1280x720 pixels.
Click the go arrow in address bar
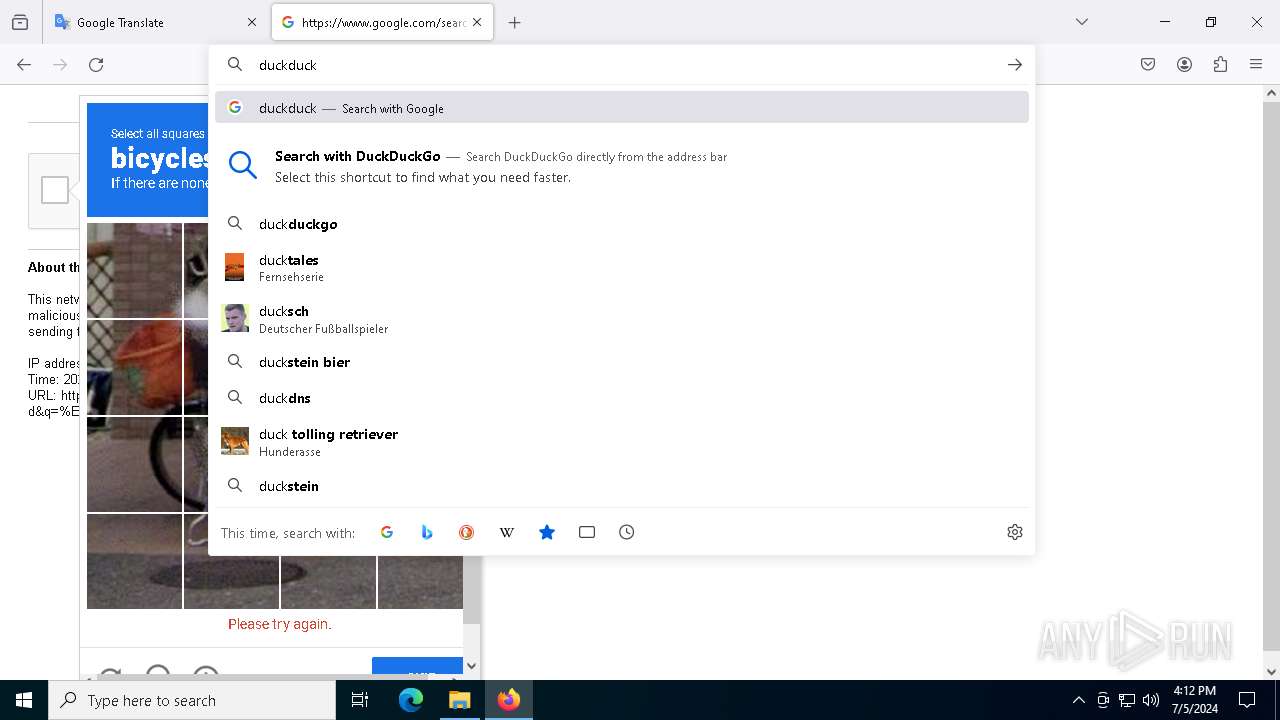point(1014,65)
